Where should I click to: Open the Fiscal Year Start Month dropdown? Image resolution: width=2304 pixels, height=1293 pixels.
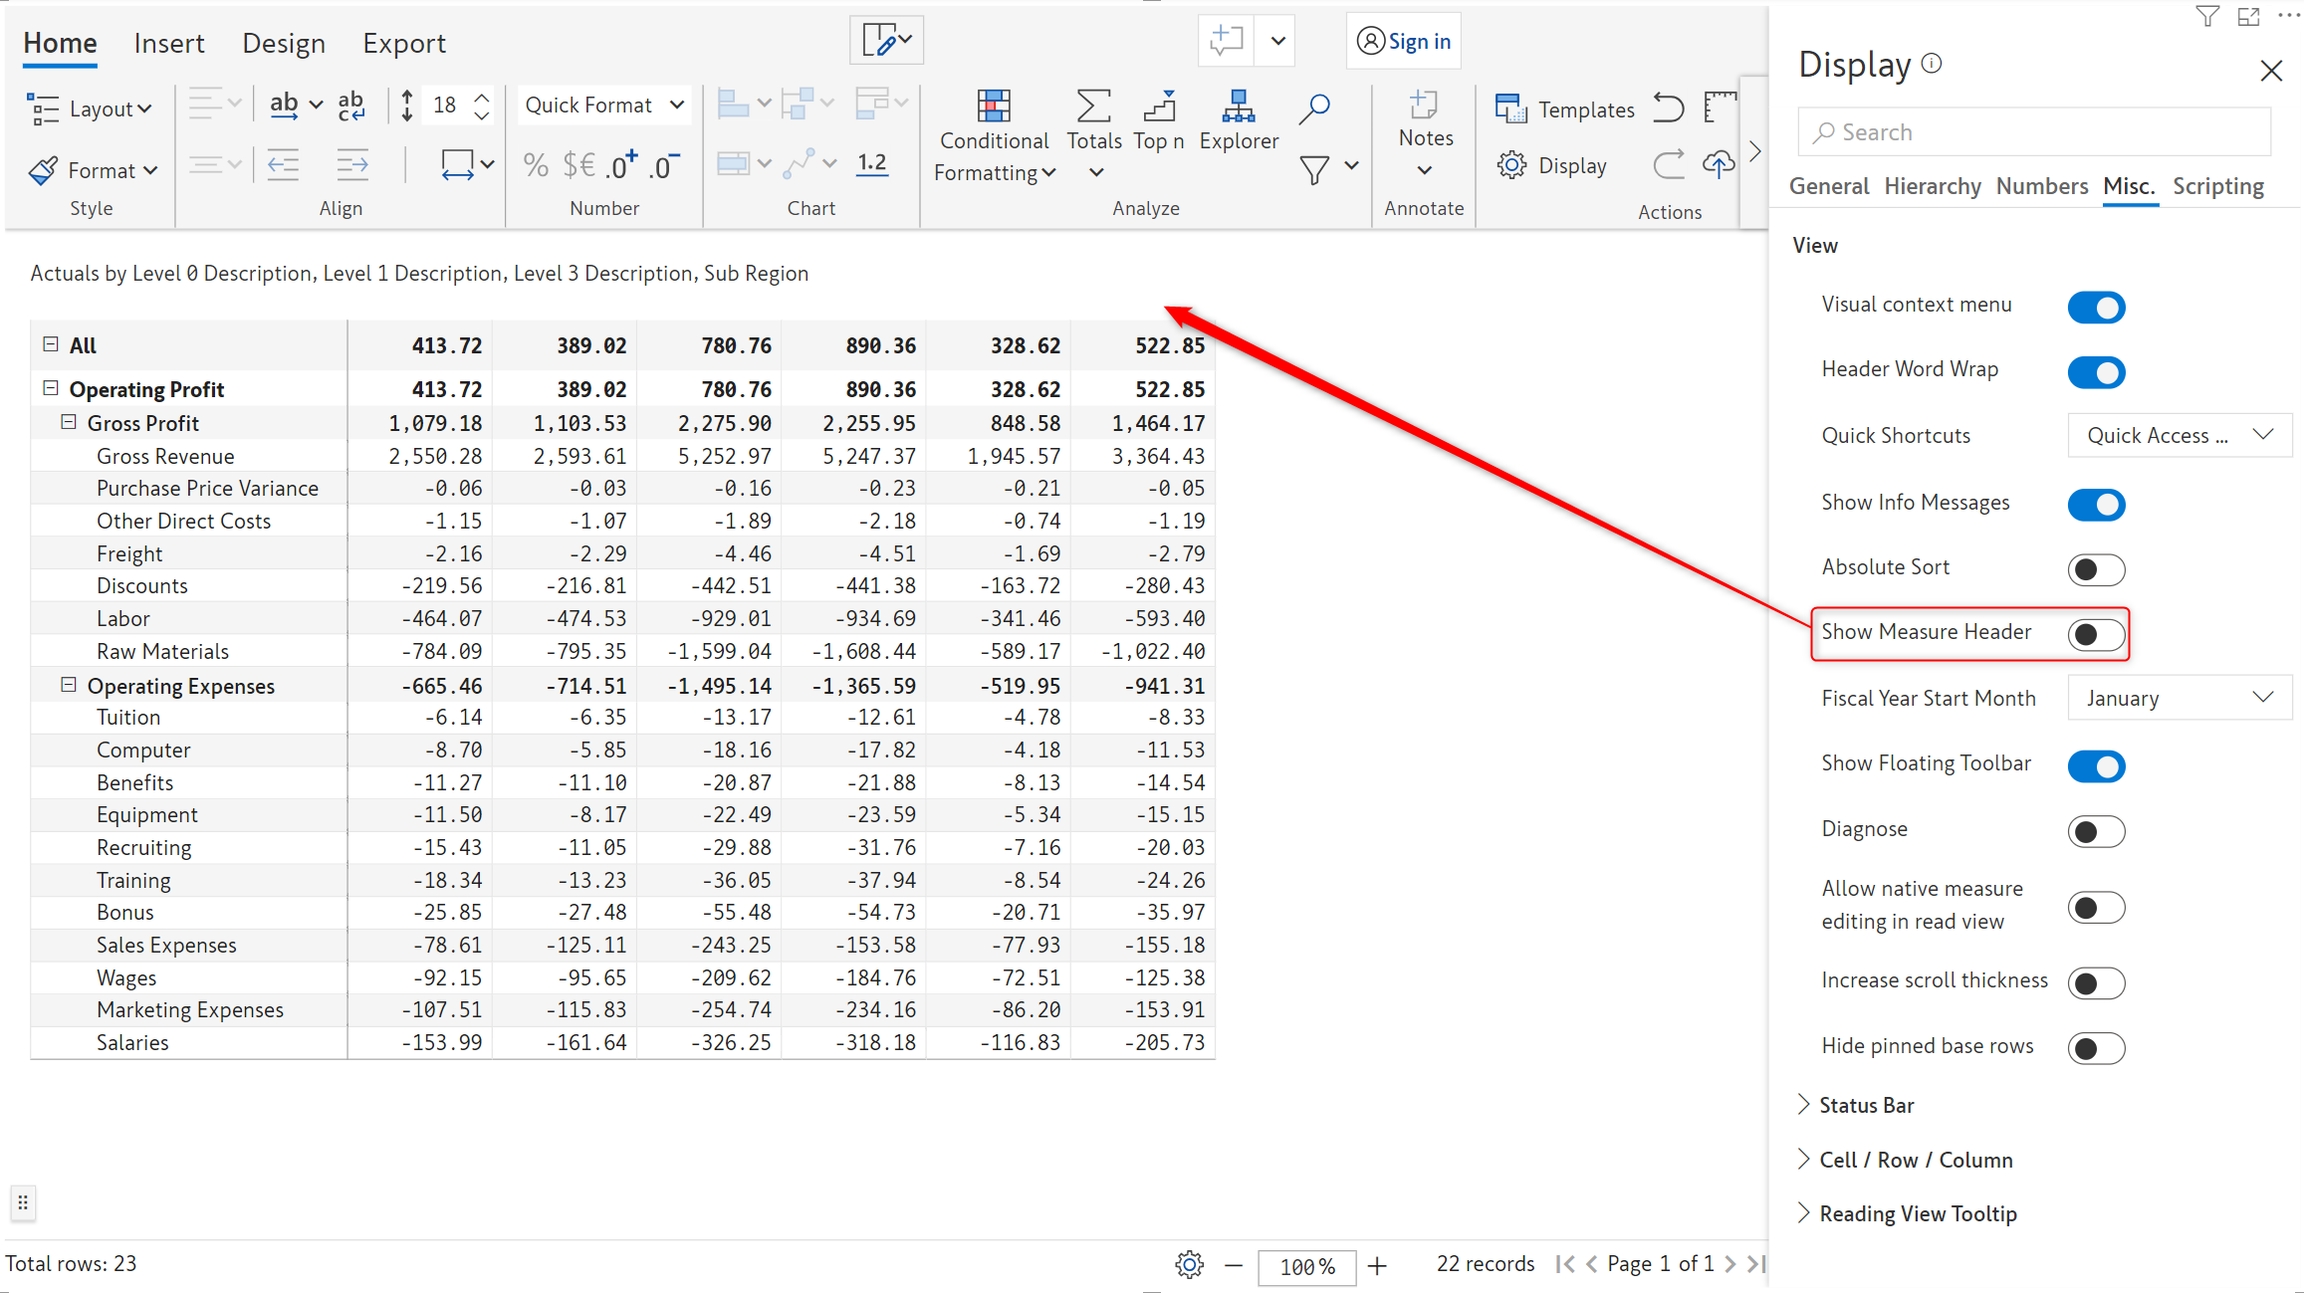pos(2178,698)
